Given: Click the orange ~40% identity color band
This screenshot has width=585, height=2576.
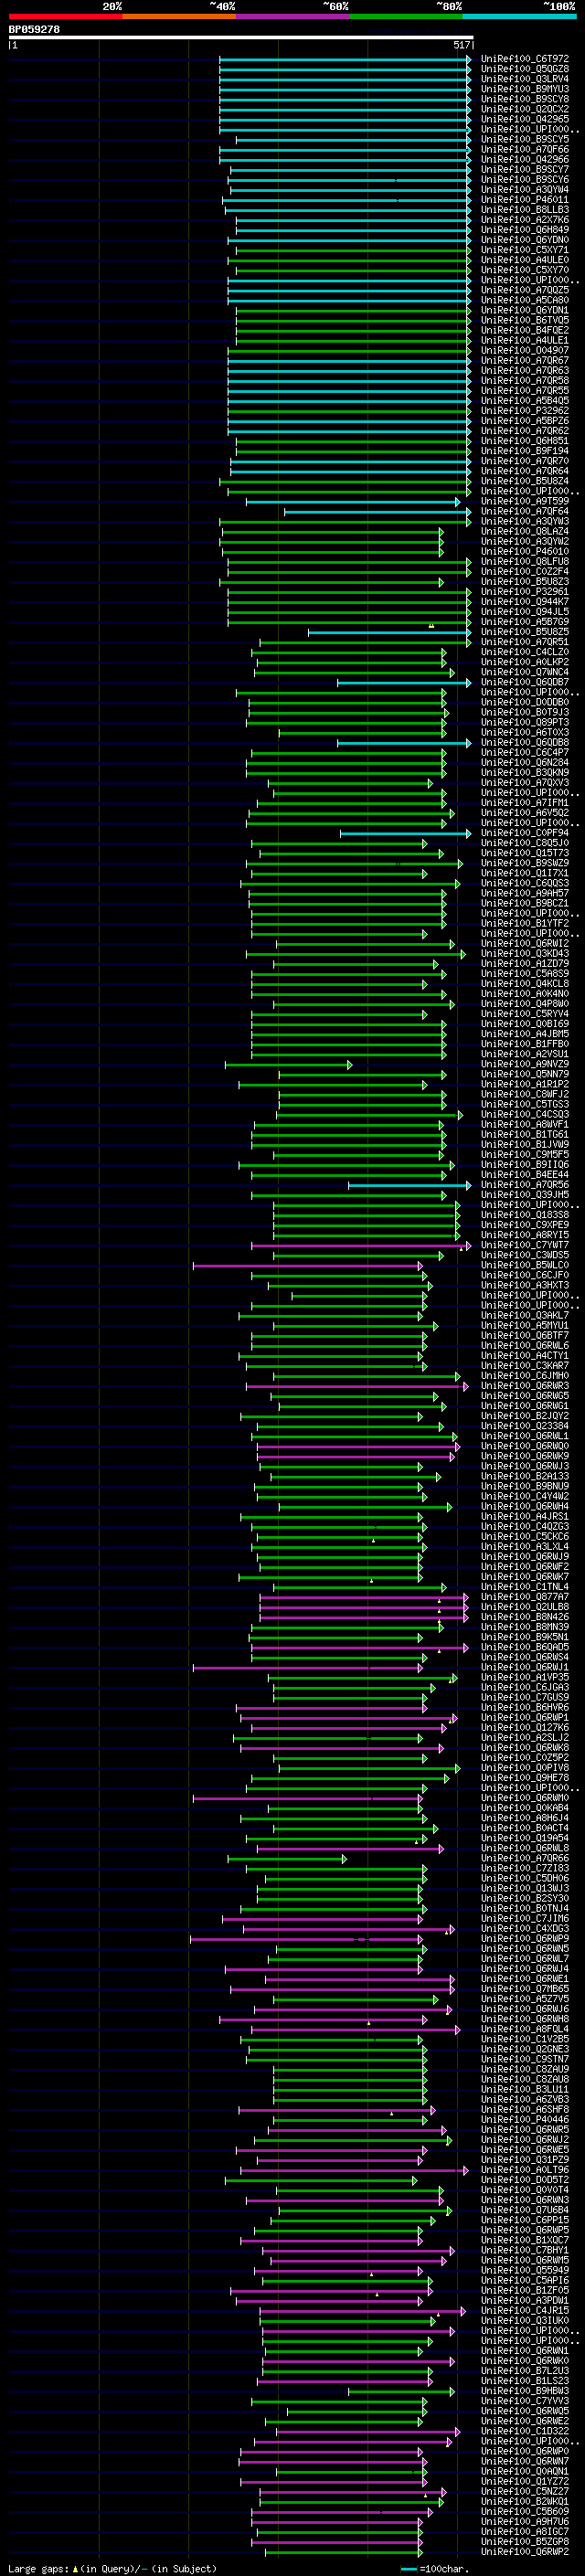Looking at the screenshot, I should (179, 16).
